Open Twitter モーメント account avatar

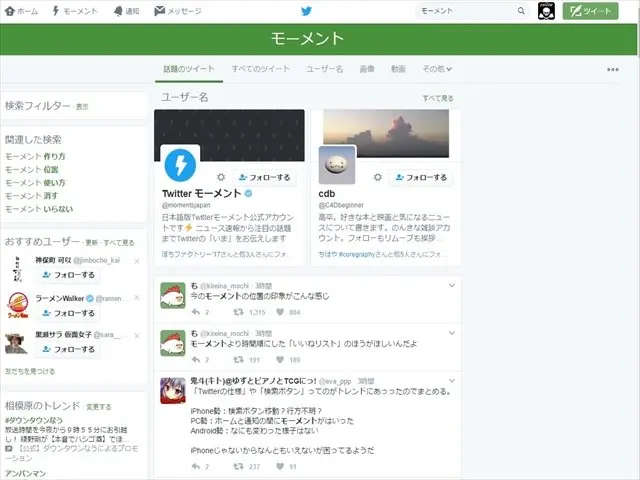point(180,165)
